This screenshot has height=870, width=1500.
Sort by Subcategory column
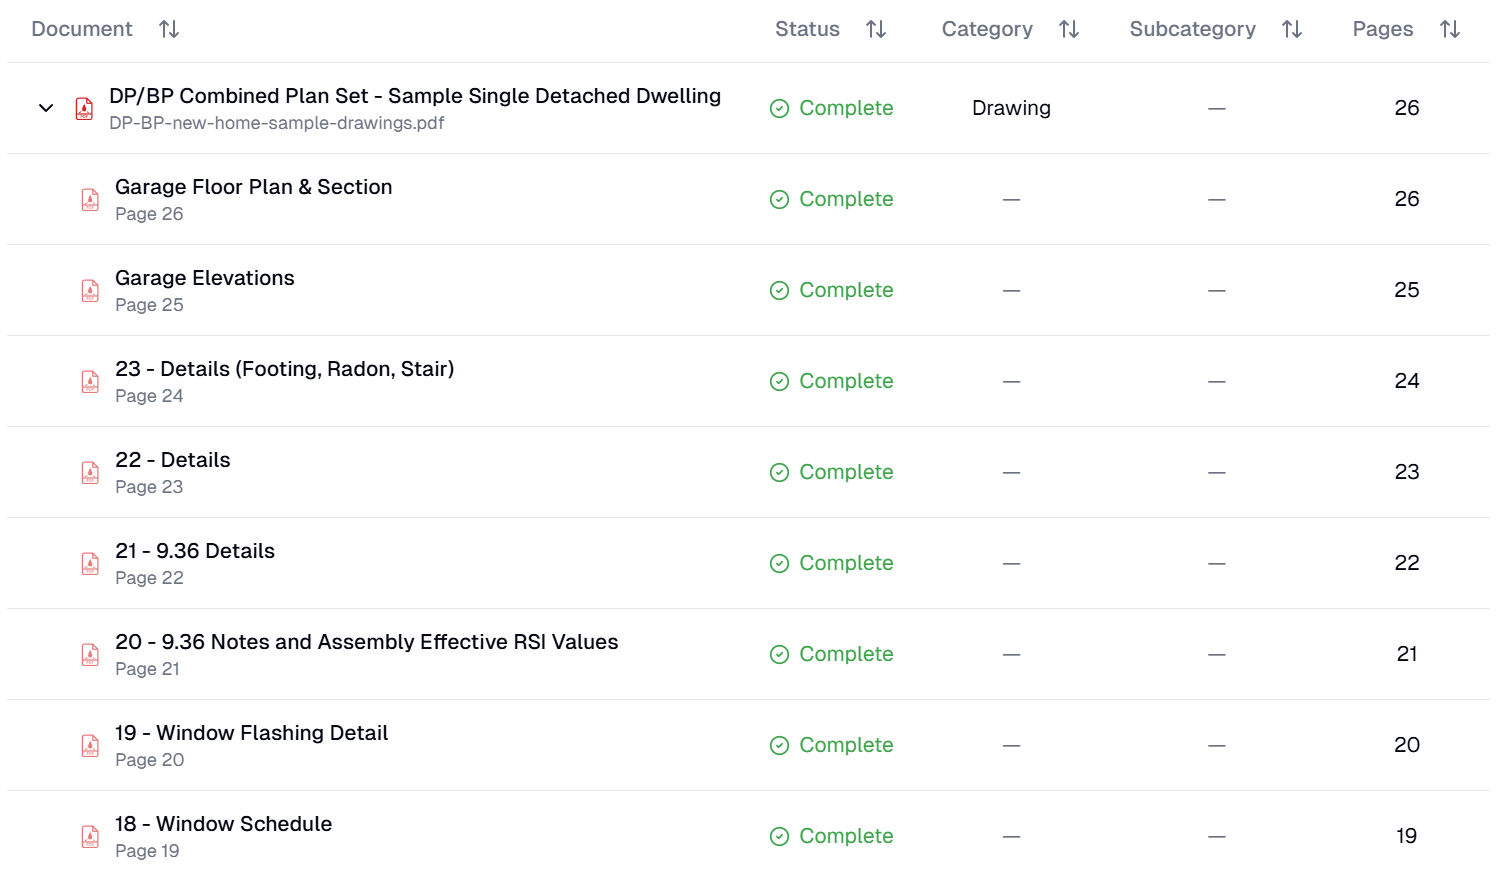[1292, 29]
